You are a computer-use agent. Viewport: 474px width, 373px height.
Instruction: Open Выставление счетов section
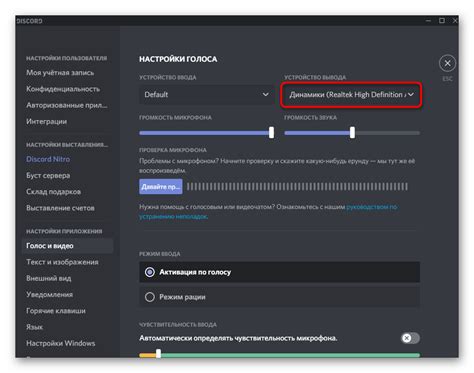(60, 208)
